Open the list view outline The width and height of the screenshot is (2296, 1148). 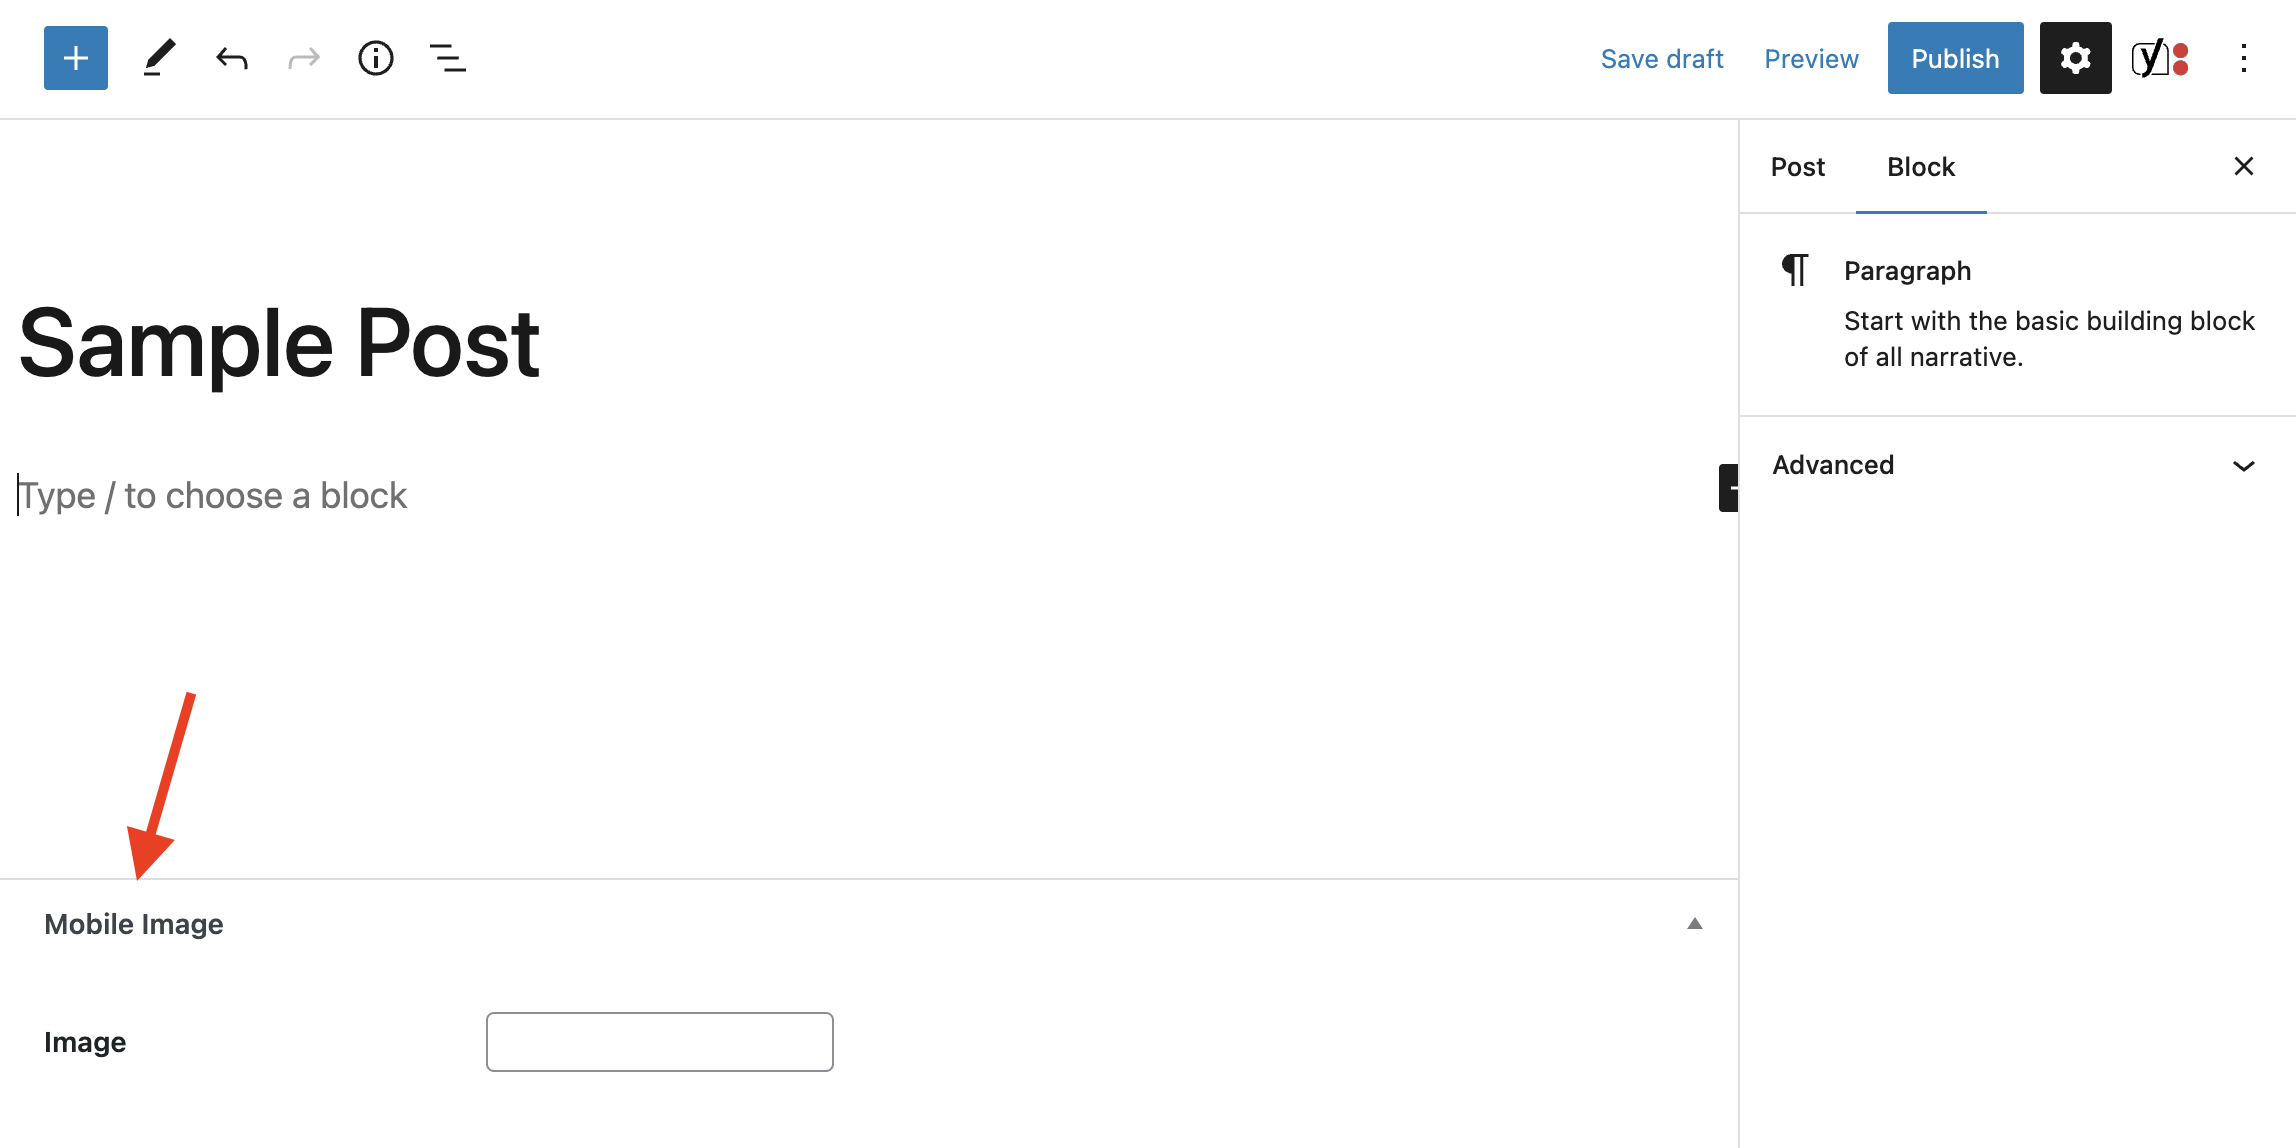point(448,58)
